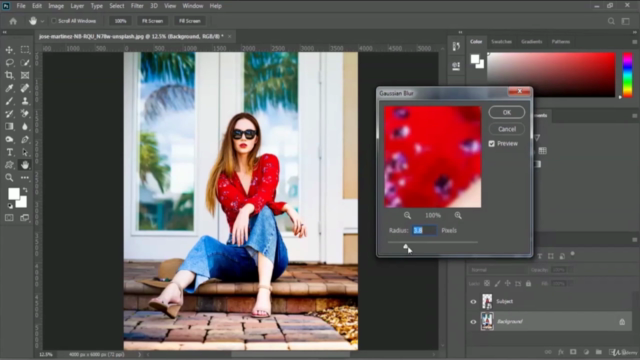Viewport: 640px width, 360px height.
Task: Select the Lasso tool
Action: [9, 62]
